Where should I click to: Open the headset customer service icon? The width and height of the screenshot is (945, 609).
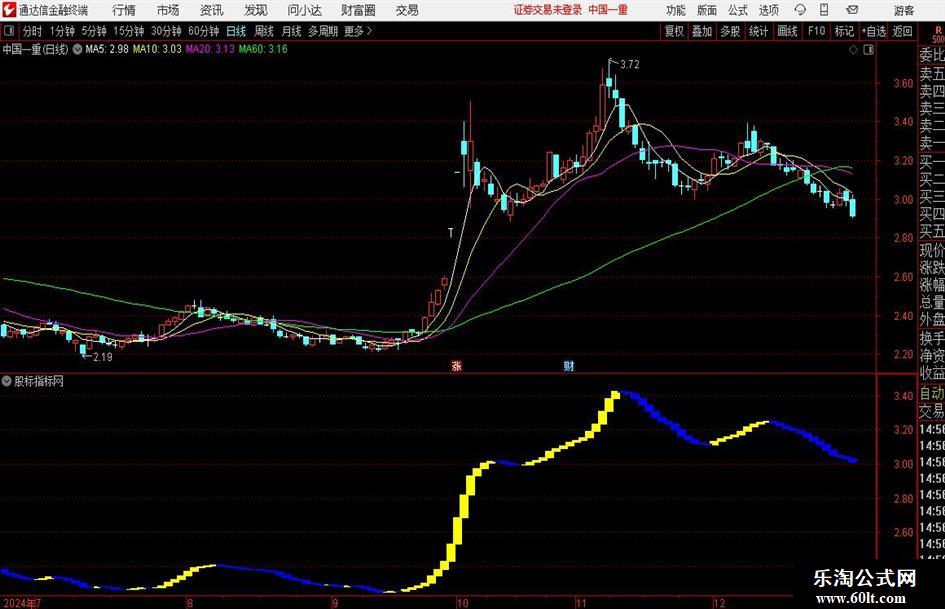pyautogui.click(x=800, y=10)
